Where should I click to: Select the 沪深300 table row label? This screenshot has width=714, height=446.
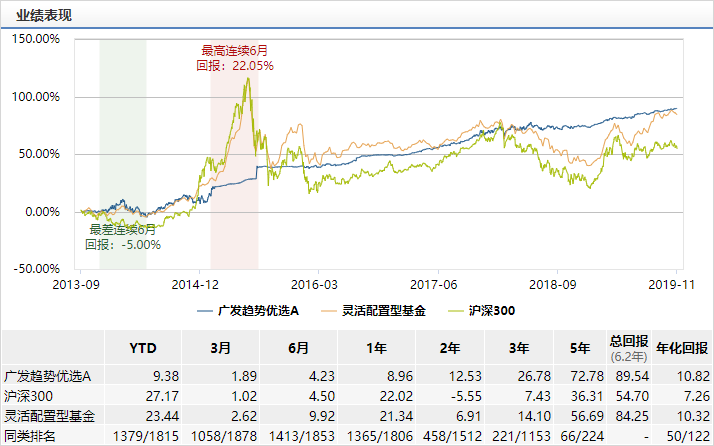pyautogui.click(x=28, y=396)
